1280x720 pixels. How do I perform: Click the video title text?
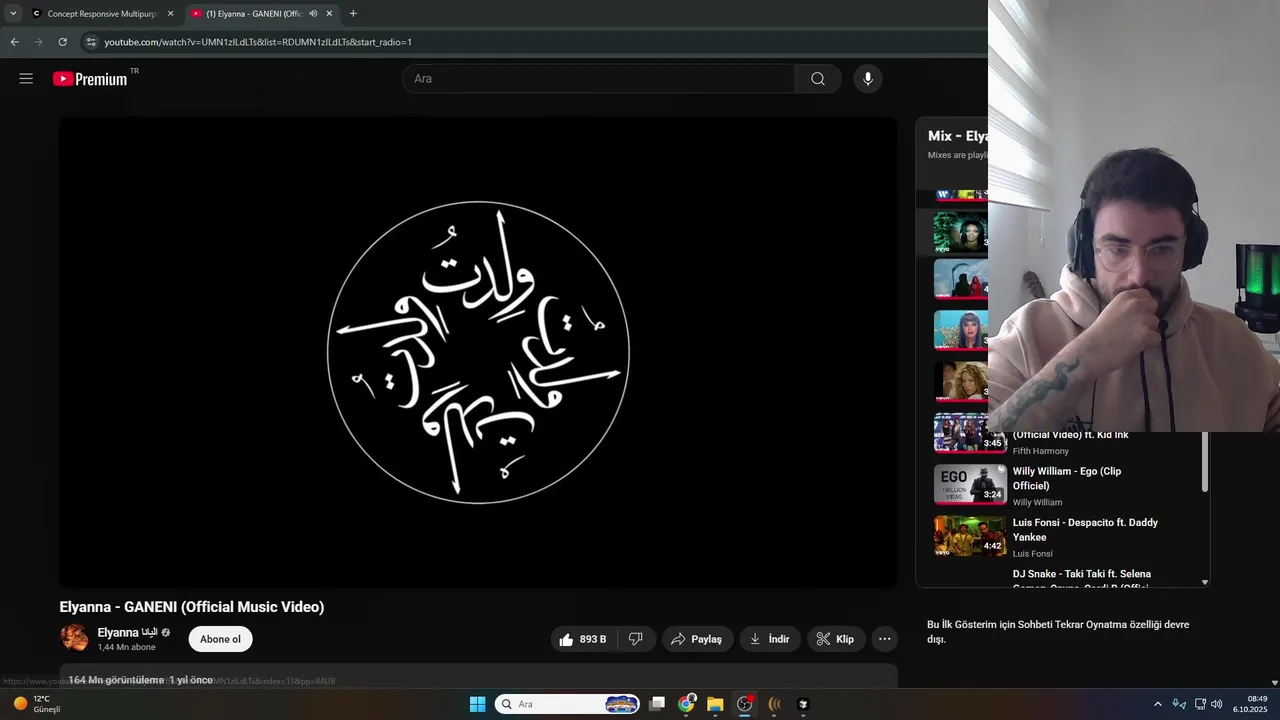coord(192,607)
